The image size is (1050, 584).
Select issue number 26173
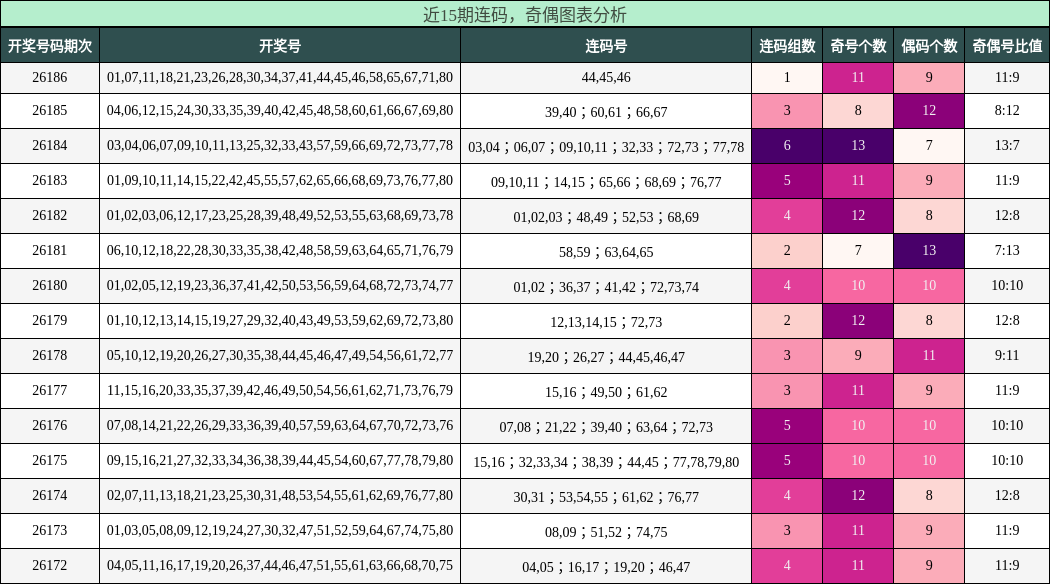pyautogui.click(x=50, y=530)
